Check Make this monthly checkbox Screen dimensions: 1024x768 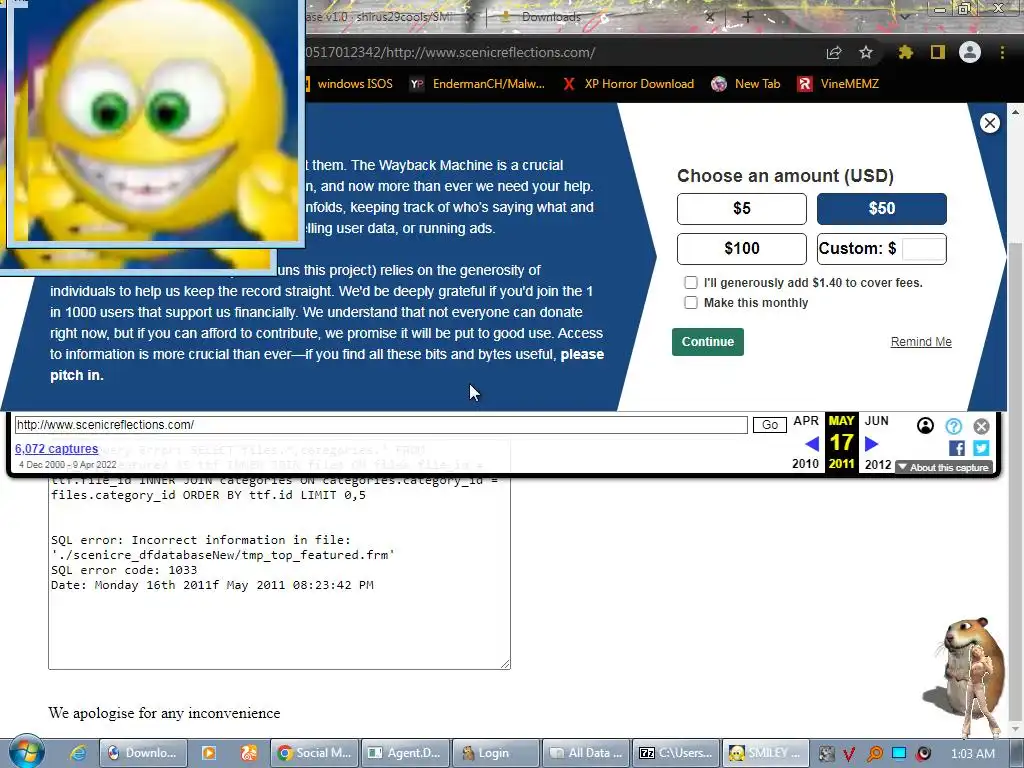point(690,302)
